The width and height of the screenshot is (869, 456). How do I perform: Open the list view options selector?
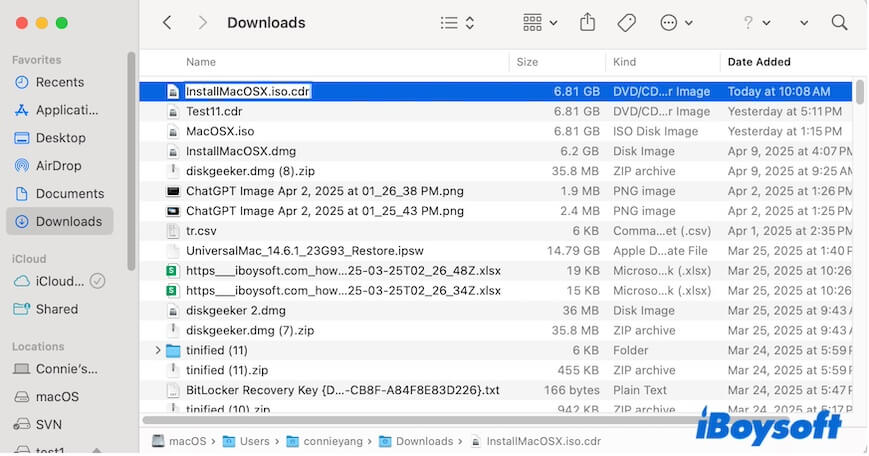458,23
